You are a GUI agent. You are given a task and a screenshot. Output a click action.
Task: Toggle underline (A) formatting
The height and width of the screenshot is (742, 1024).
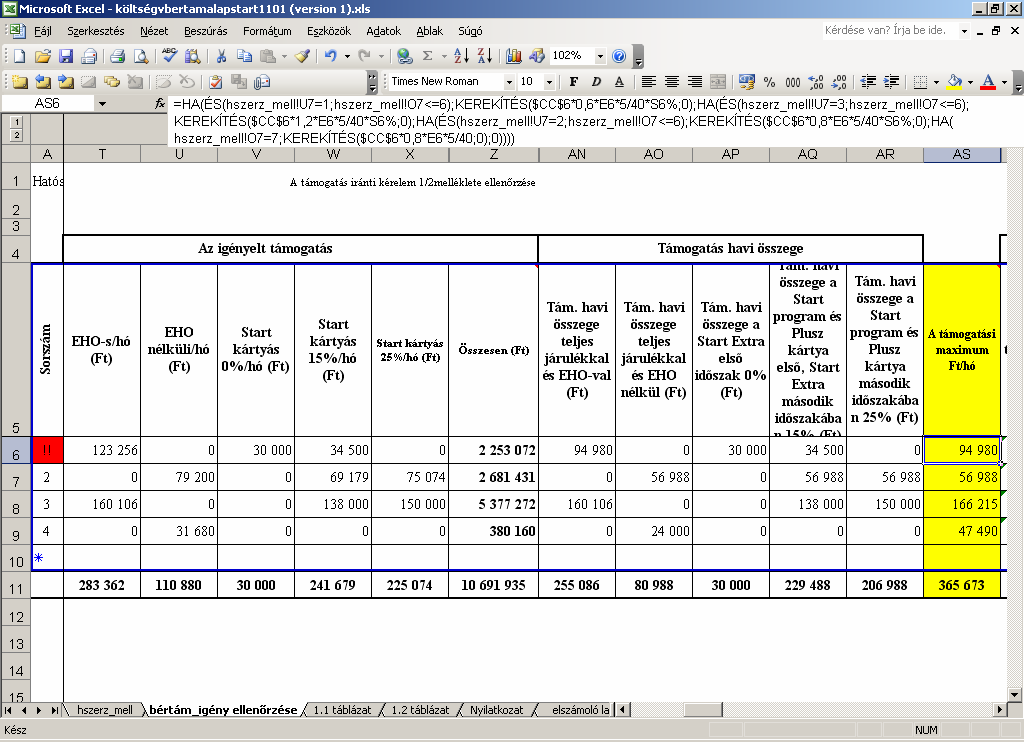pyautogui.click(x=620, y=82)
